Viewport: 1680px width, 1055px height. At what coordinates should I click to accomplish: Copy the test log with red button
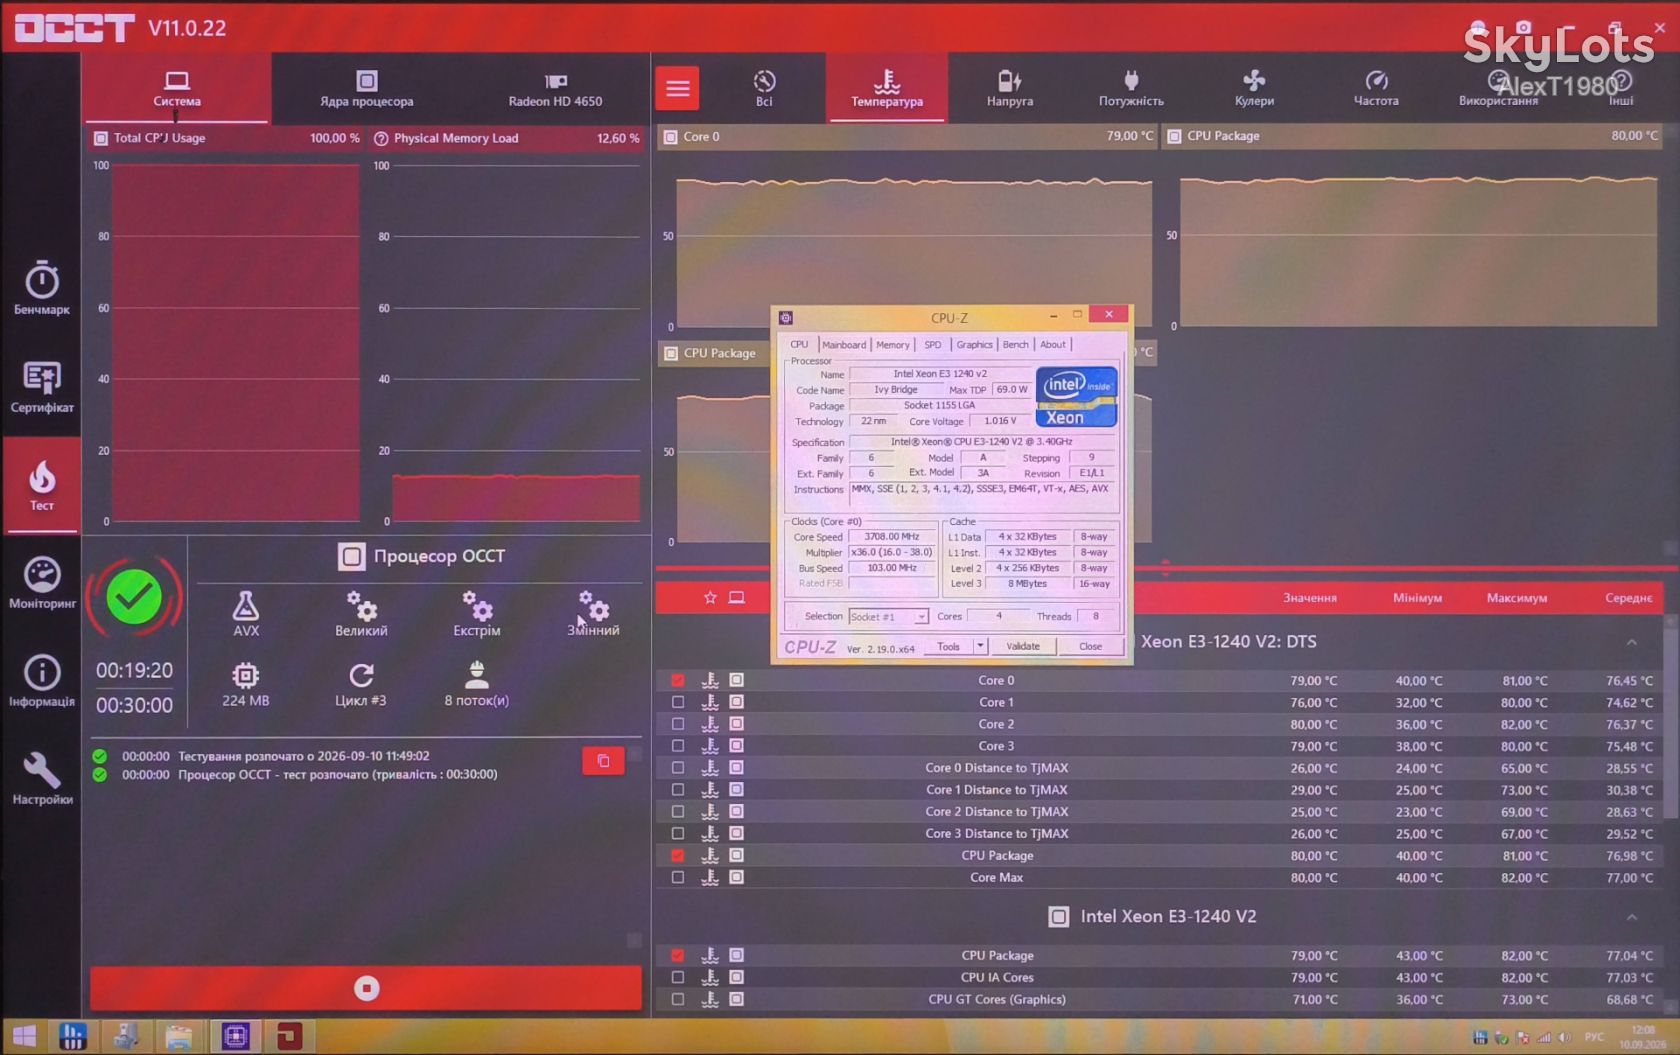point(603,761)
